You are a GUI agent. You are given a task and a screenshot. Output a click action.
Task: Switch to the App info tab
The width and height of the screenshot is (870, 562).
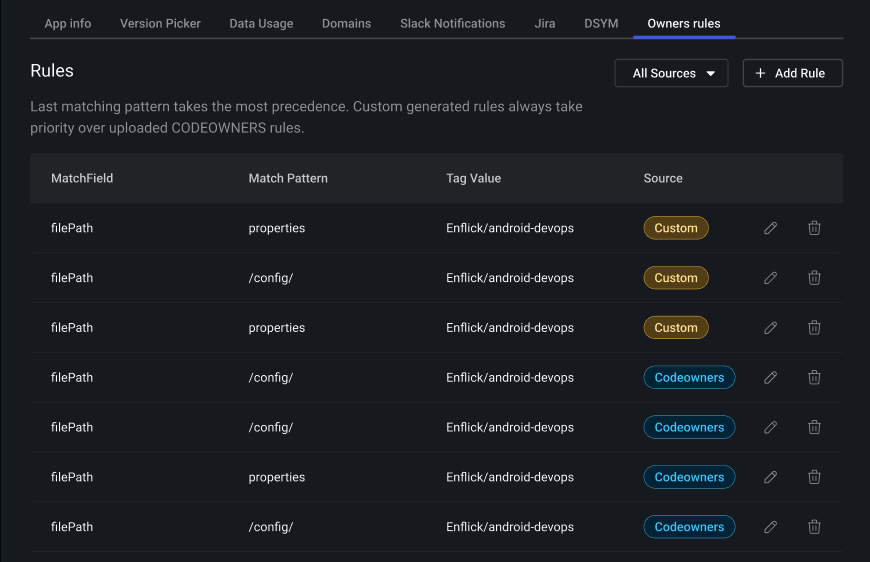68,23
